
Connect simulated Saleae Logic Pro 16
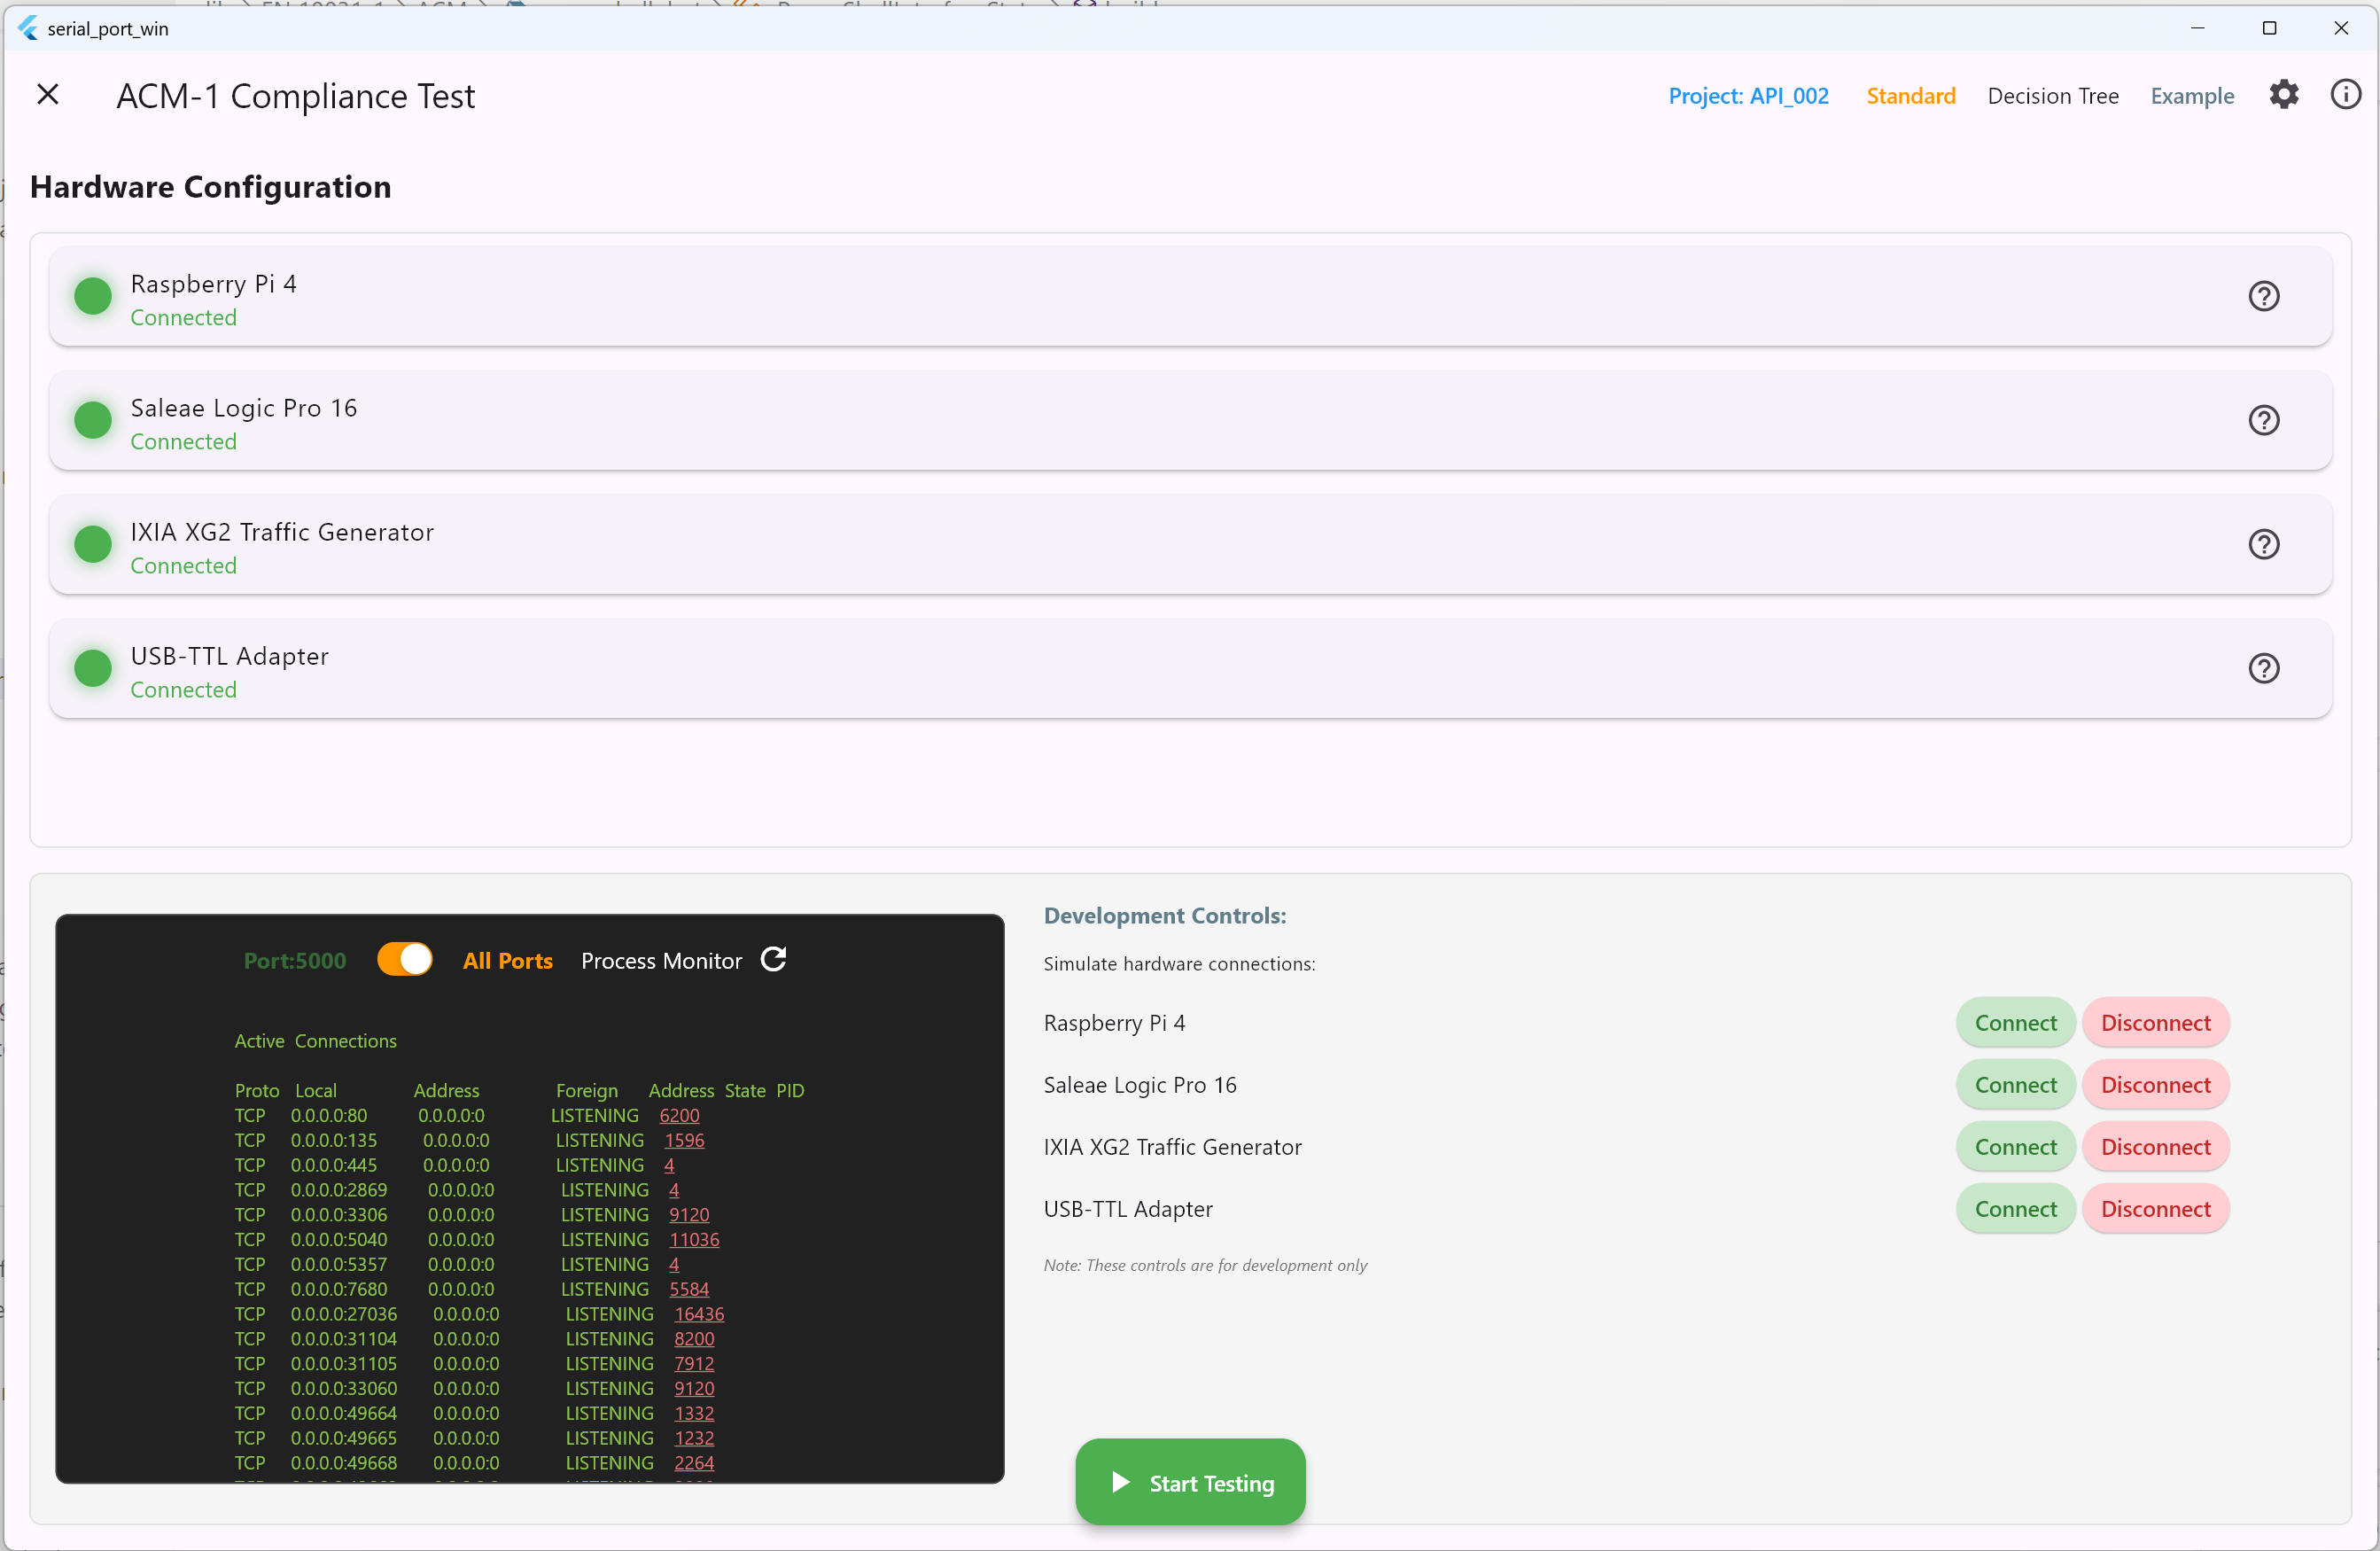[x=2015, y=1085]
